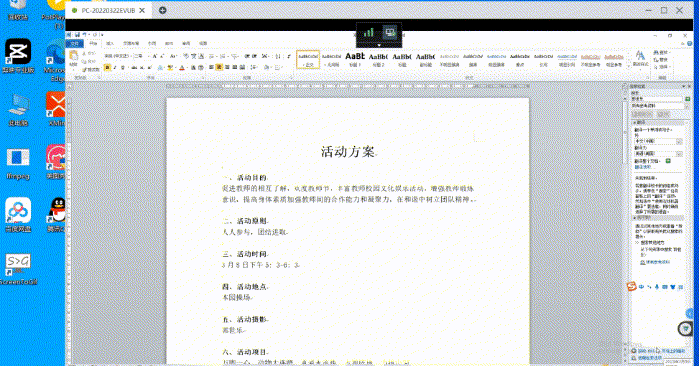Click the Justify alignment icon
The height and width of the screenshot is (366, 699).
click(x=234, y=67)
